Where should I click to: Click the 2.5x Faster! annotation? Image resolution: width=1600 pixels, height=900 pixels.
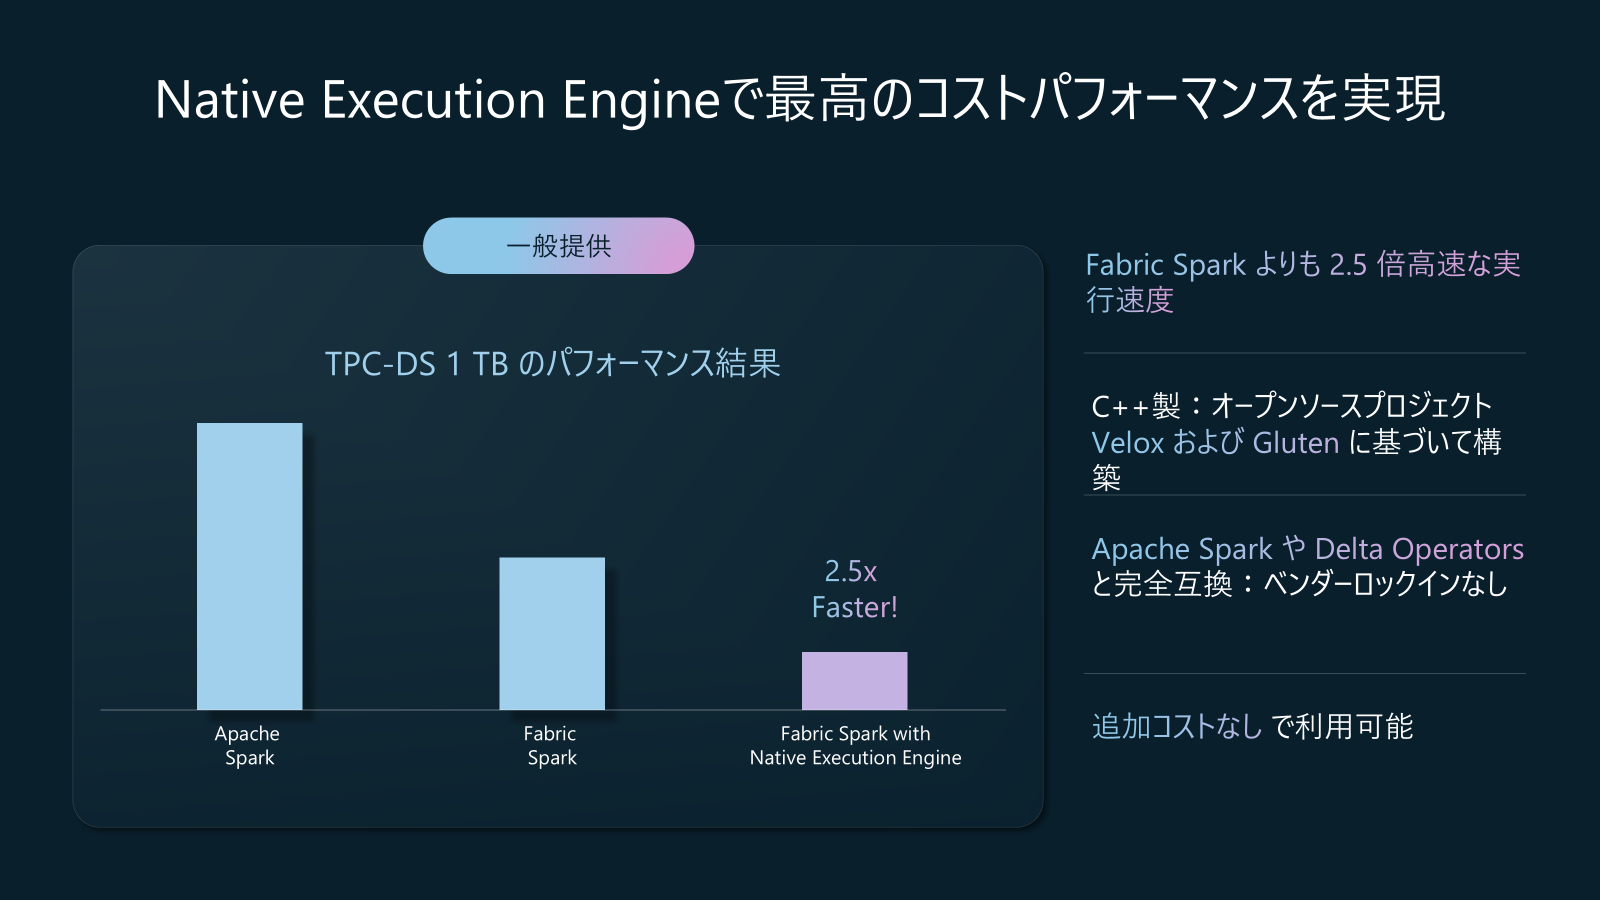pos(854,589)
